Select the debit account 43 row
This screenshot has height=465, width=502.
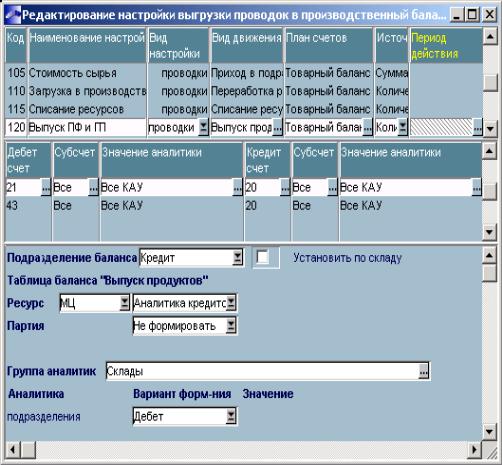(x=243, y=206)
